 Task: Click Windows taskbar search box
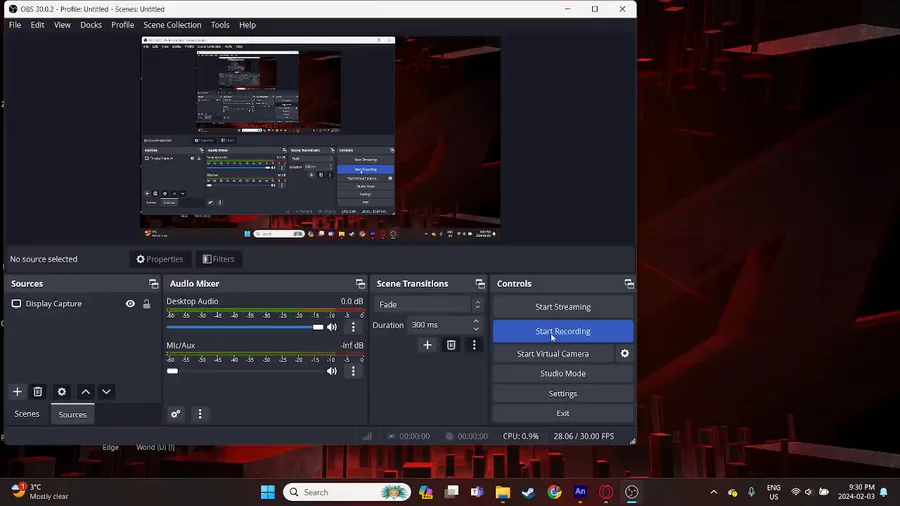coord(347,492)
